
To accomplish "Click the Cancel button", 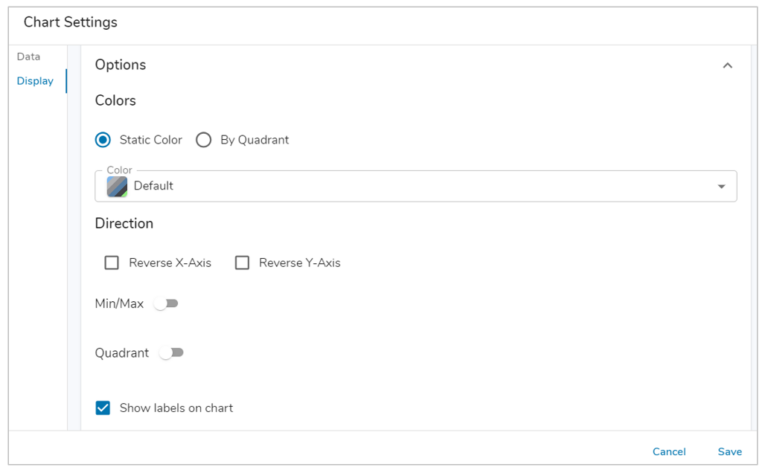I will (669, 452).
